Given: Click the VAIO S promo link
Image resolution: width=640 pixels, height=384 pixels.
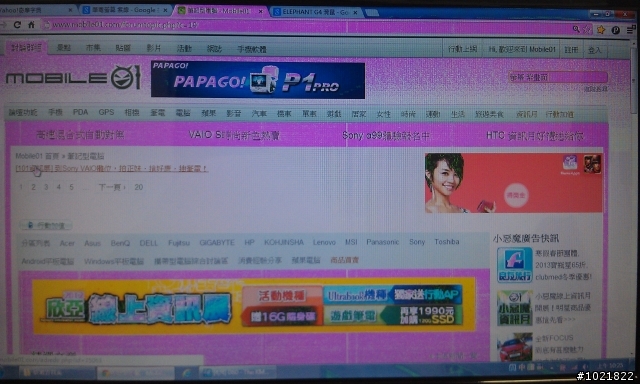Looking at the screenshot, I should click(234, 135).
